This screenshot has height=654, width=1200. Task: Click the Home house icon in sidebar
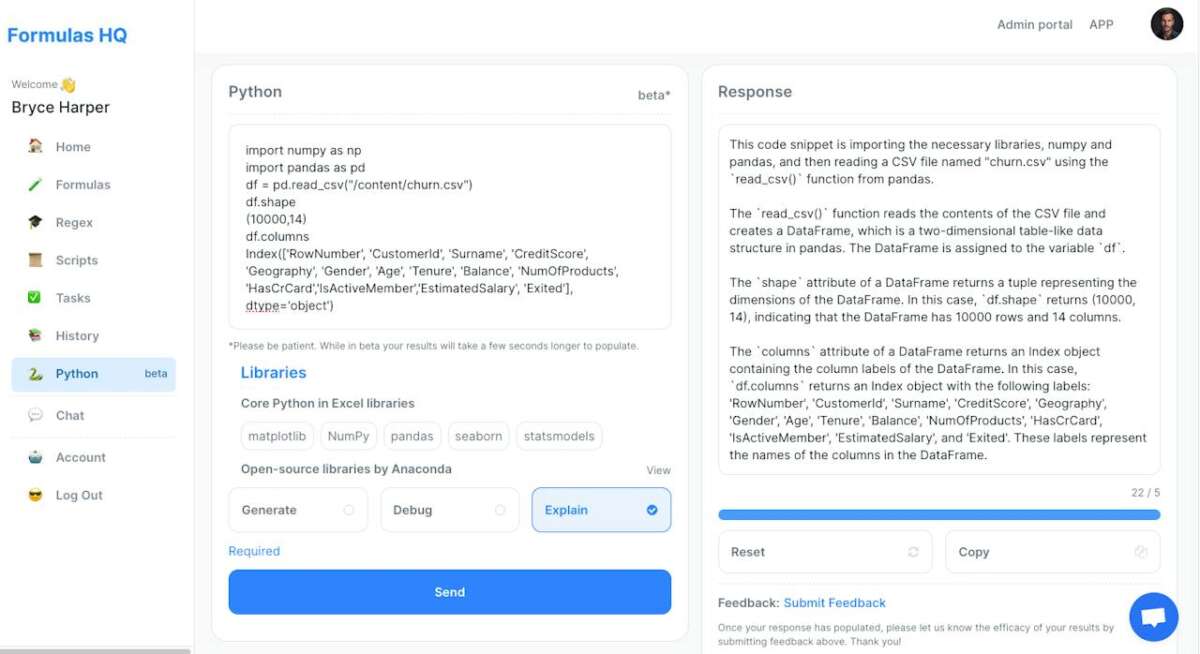tap(36, 146)
